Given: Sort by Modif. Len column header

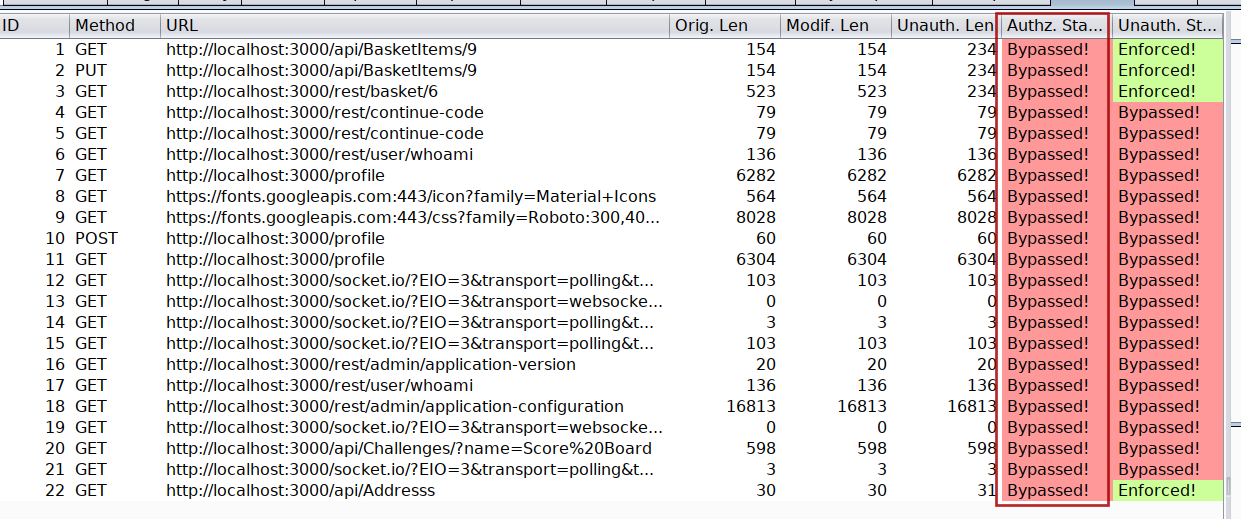Looking at the screenshot, I should (x=836, y=25).
